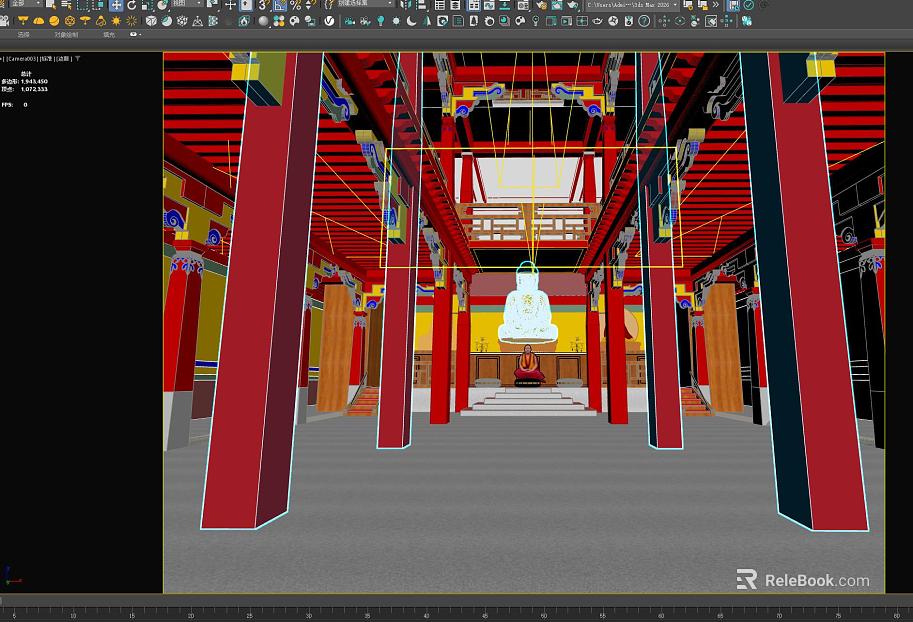The width and height of the screenshot is (913, 622).
Task: Click the question mark help icon
Action: [644, 21]
